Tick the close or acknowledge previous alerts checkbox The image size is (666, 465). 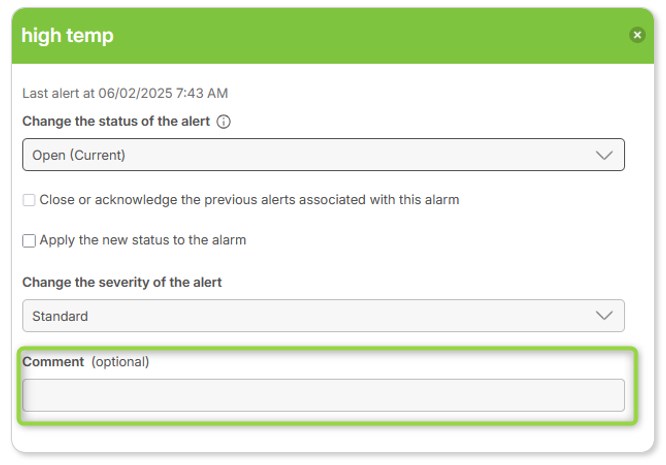29,200
